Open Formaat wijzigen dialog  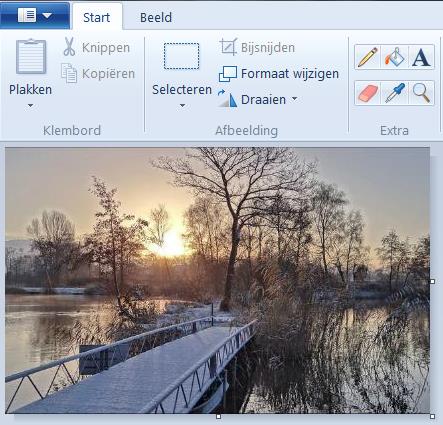[279, 73]
